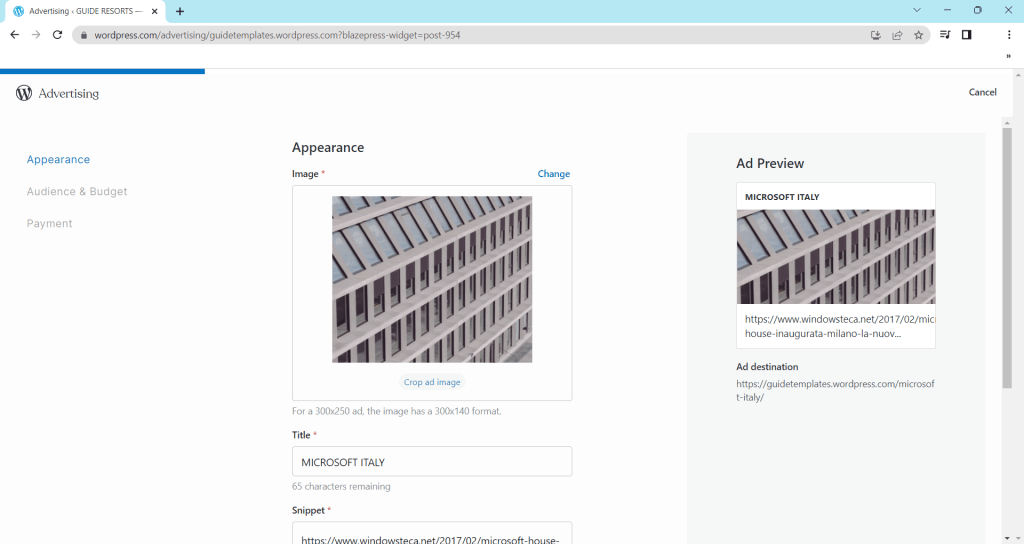Image resolution: width=1024 pixels, height=544 pixels.
Task: Click the page's vertical scrollbar
Action: [x=1007, y=258]
